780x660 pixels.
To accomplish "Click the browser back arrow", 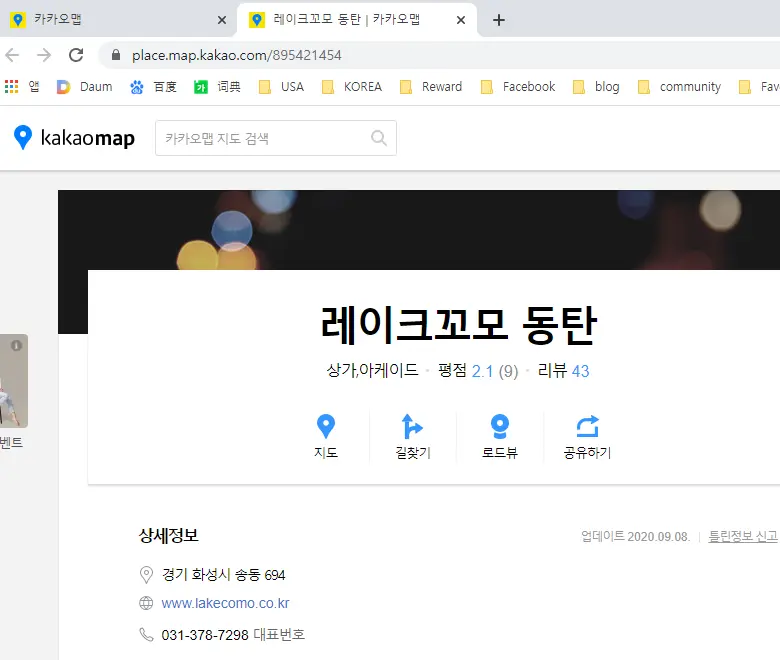I will coord(12,55).
